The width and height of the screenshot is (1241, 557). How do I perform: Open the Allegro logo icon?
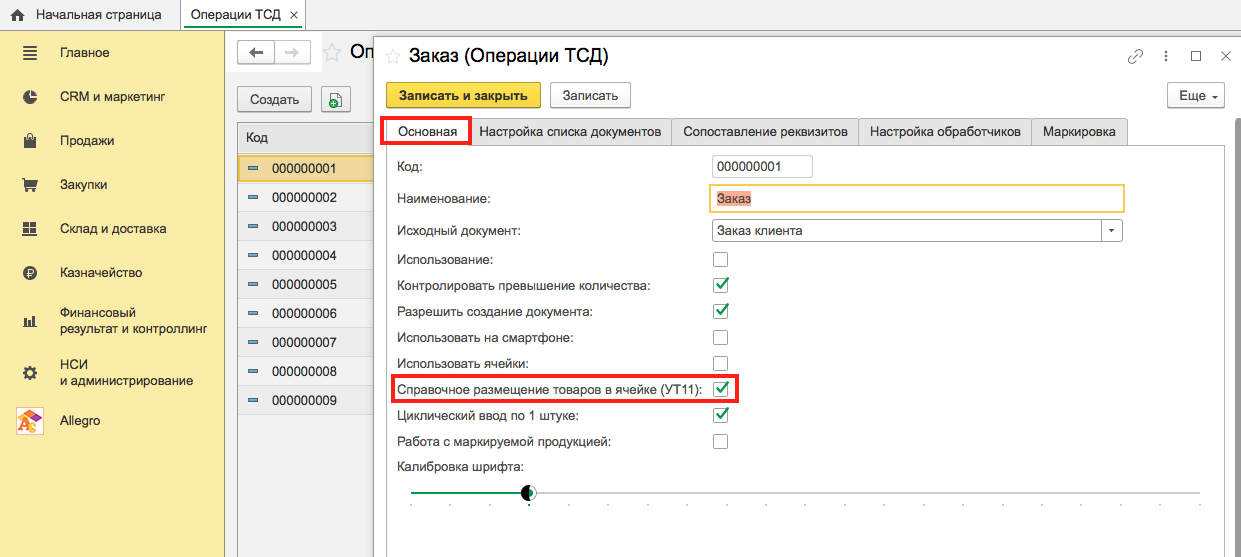30,421
